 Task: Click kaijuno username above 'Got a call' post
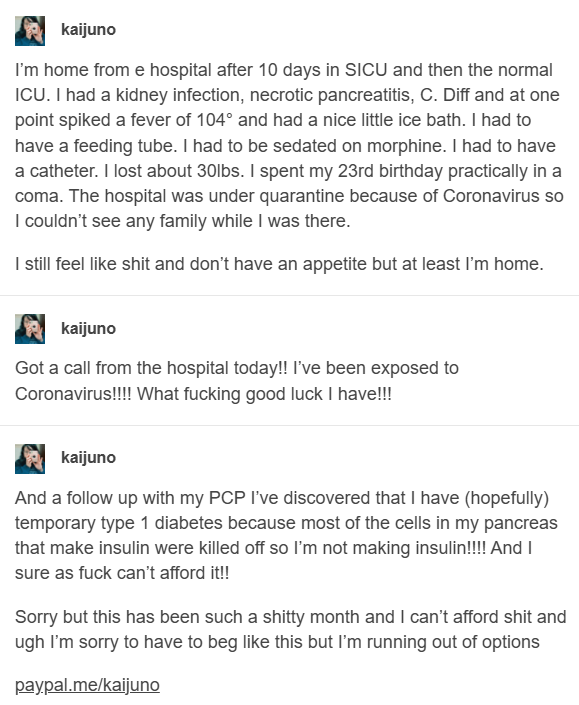[89, 328]
